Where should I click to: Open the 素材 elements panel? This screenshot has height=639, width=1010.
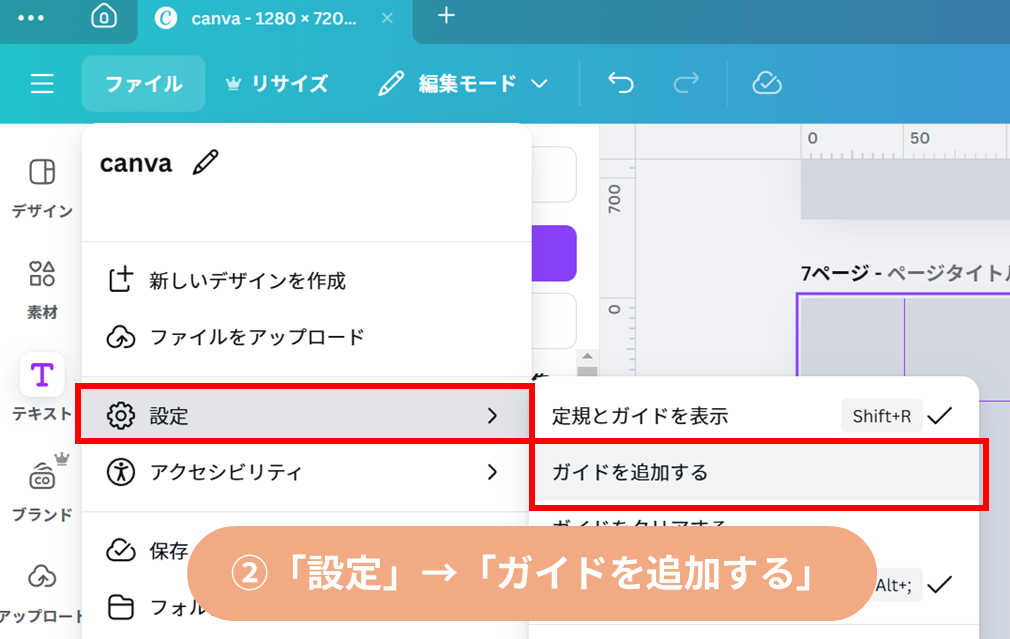(42, 288)
